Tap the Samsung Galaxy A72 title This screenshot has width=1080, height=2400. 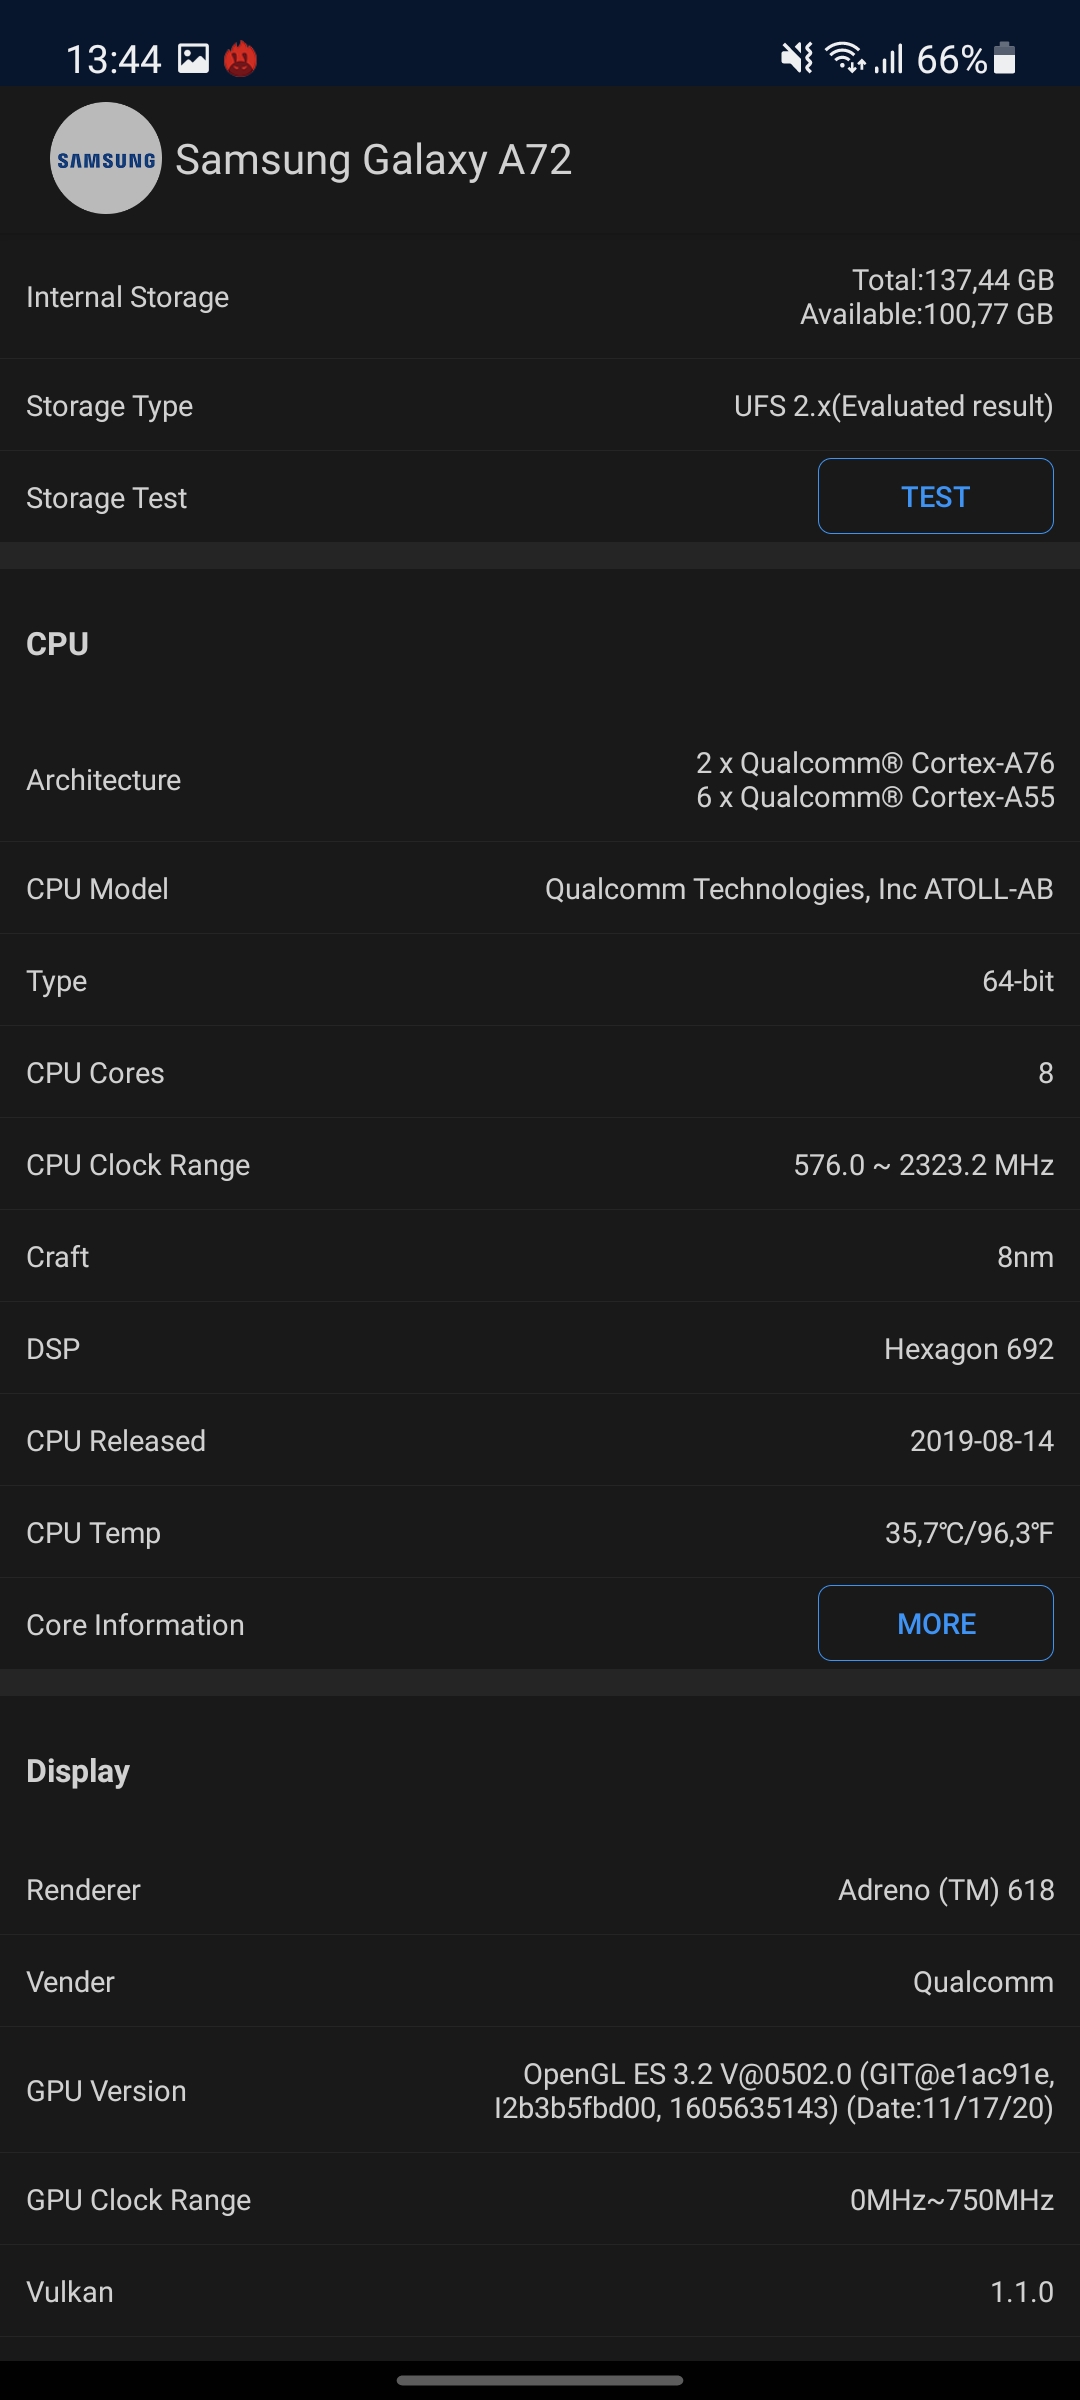pyautogui.click(x=373, y=160)
